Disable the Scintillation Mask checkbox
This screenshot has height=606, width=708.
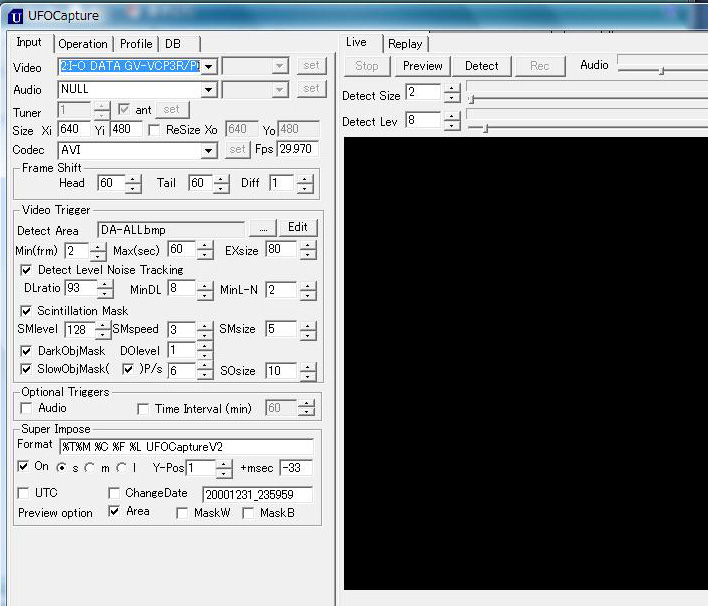click(27, 311)
